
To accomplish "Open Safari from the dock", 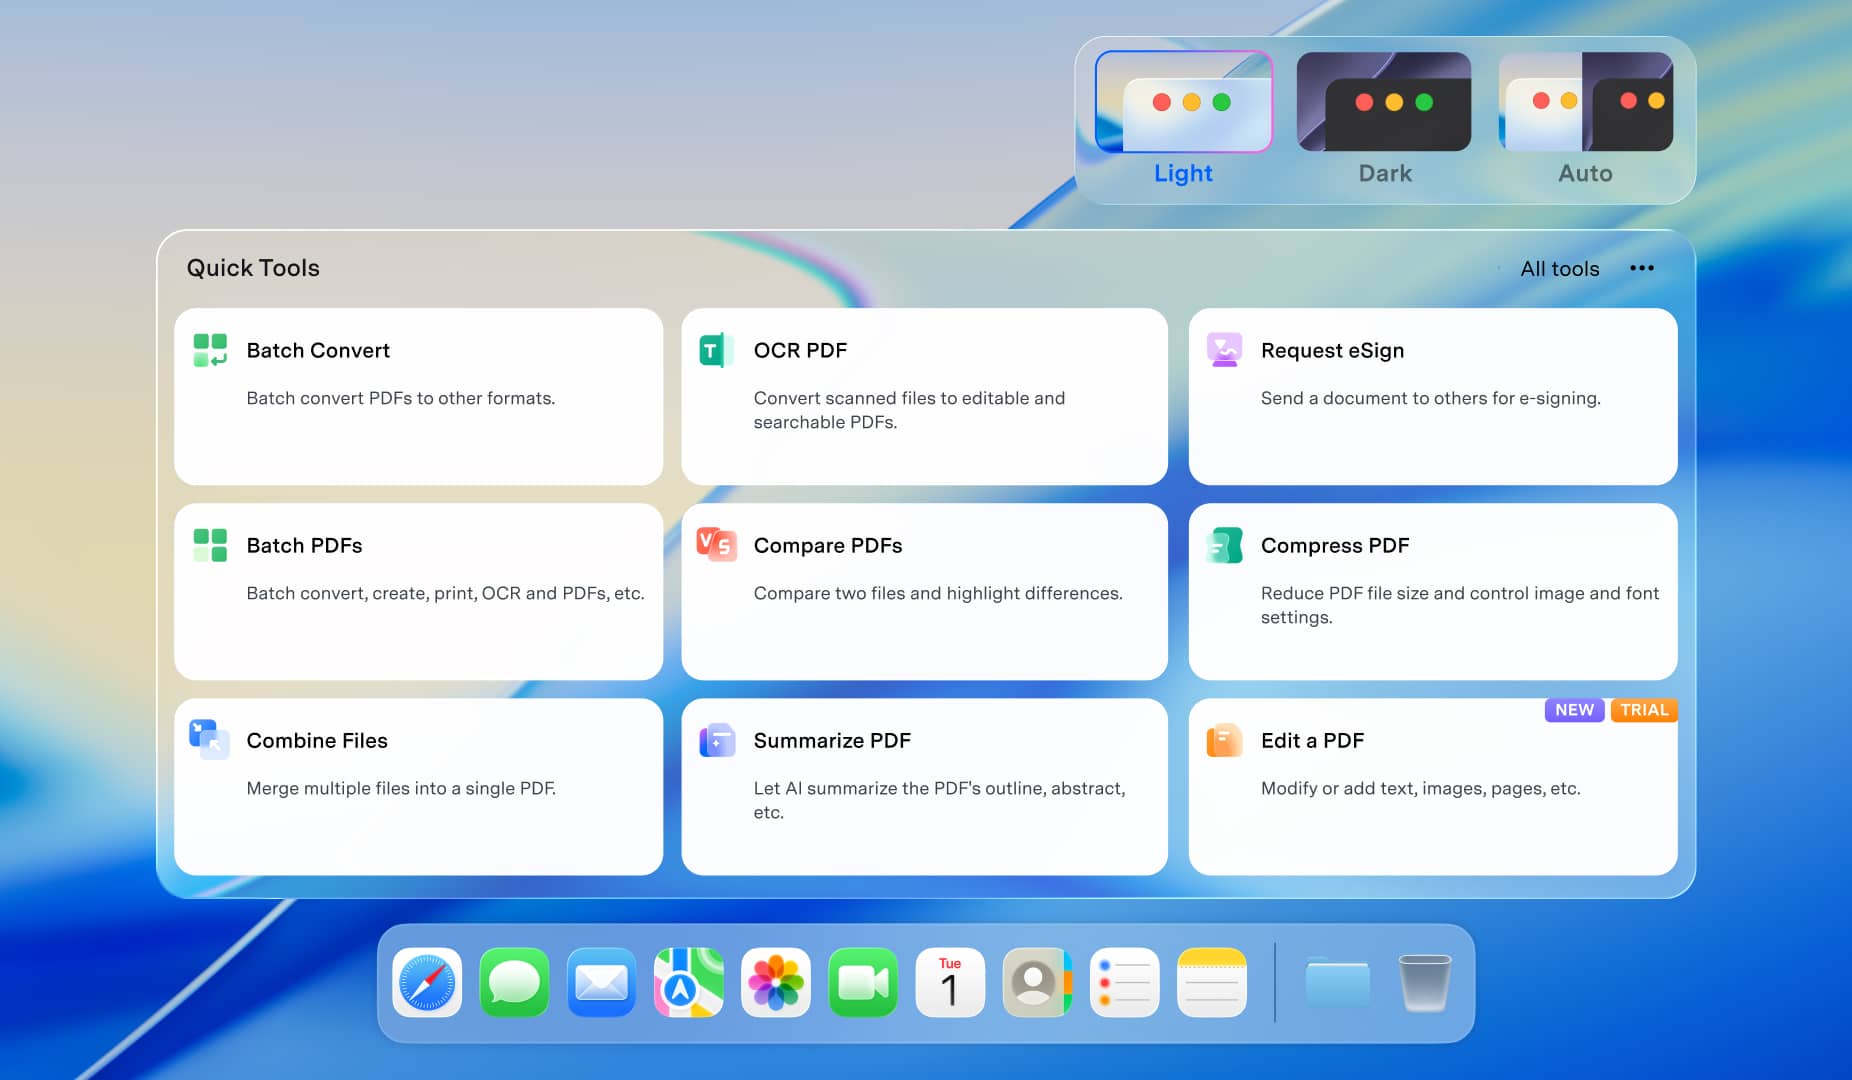I will (x=427, y=983).
